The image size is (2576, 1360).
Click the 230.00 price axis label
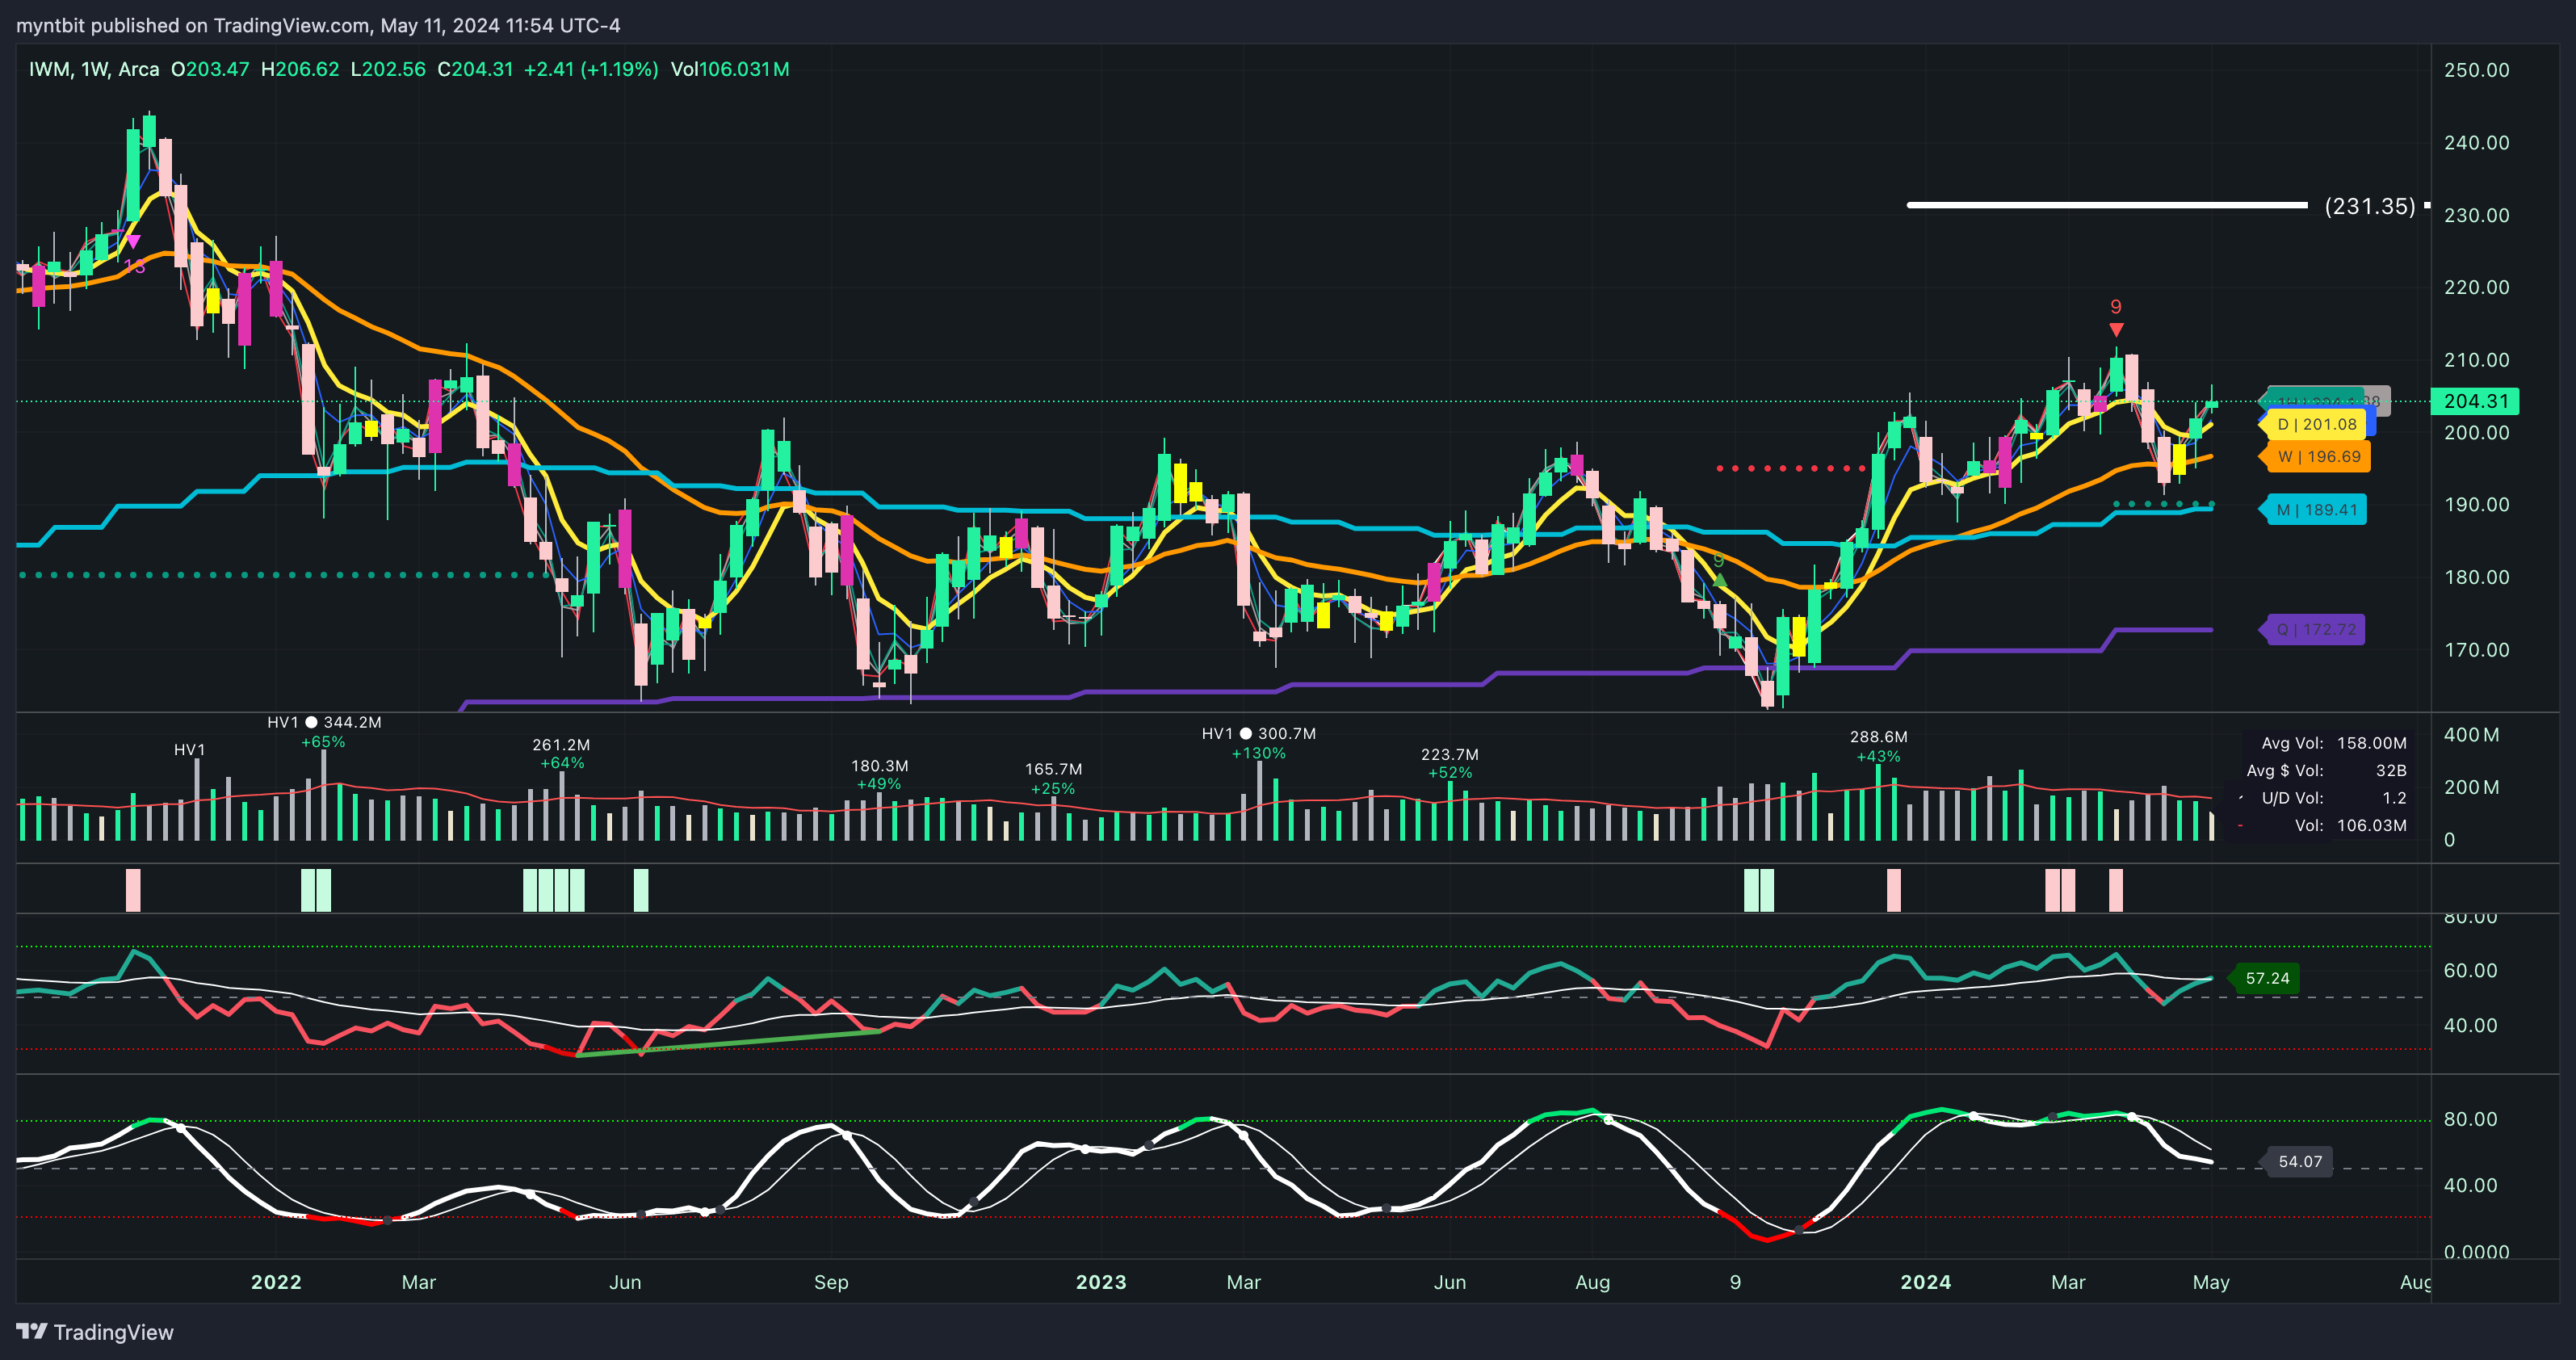coord(2476,215)
